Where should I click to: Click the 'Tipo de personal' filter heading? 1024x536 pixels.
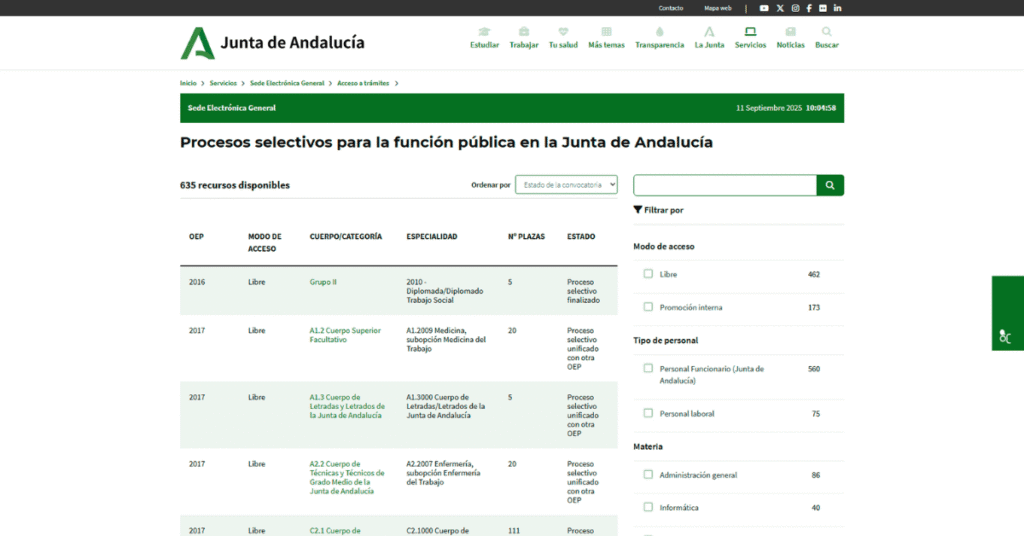click(x=665, y=340)
